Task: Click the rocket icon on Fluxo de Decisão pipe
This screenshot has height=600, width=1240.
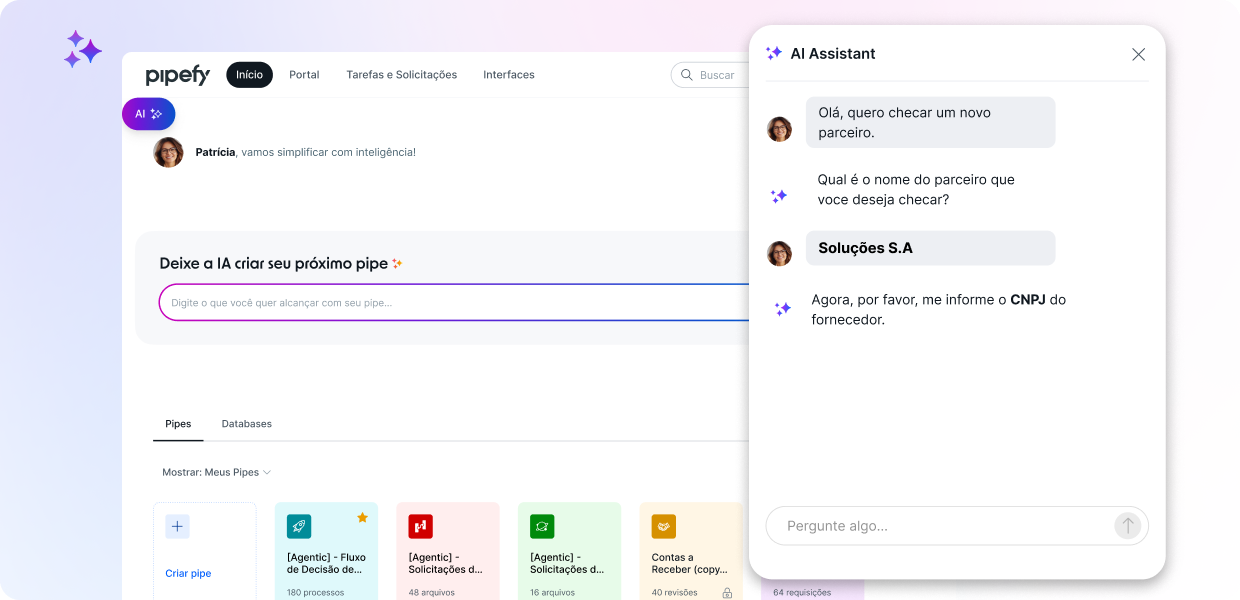Action: coord(299,527)
